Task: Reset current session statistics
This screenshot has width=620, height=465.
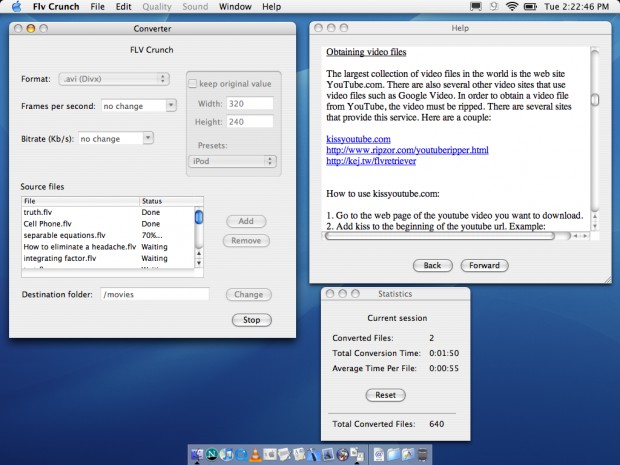Action: (386, 395)
